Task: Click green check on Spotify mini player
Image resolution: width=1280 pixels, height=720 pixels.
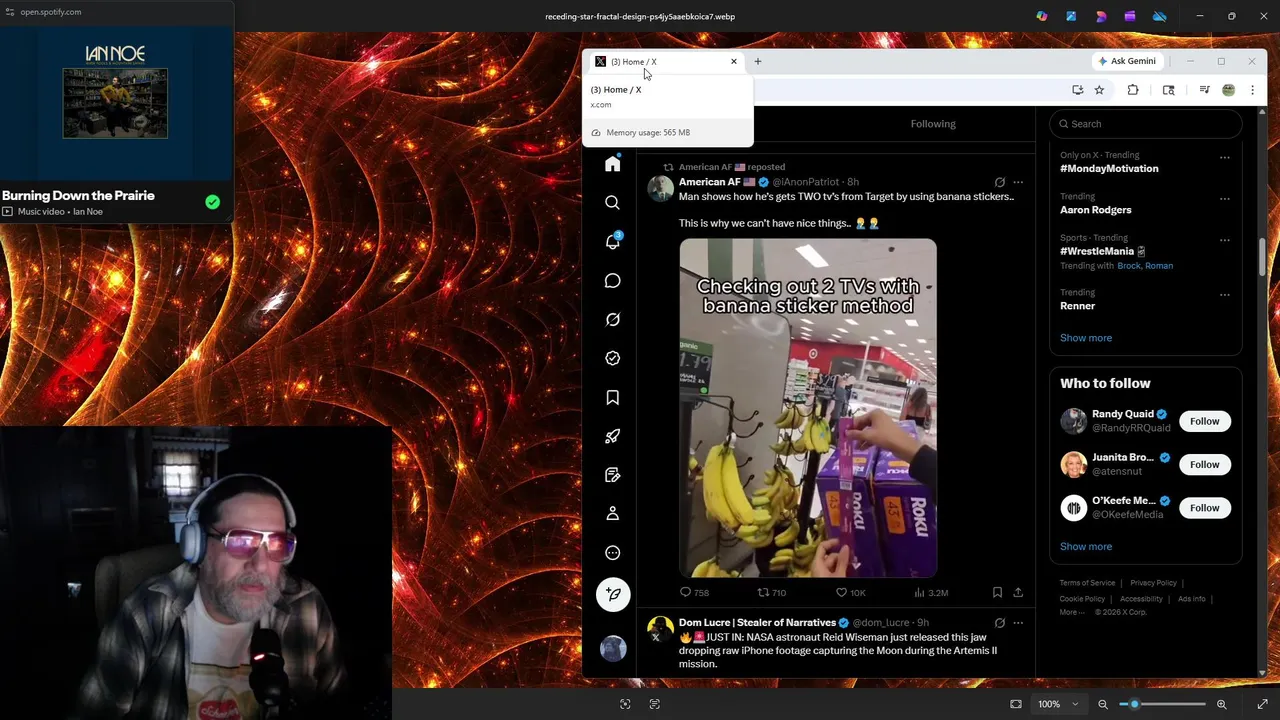Action: pyautogui.click(x=212, y=202)
